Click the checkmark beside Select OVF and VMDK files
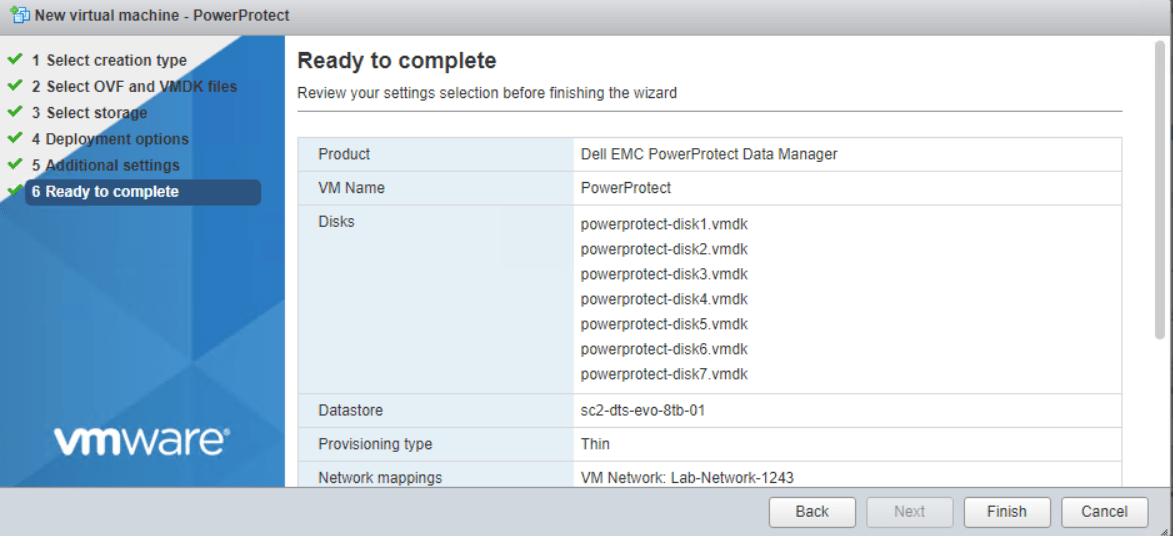The height and width of the screenshot is (536, 1173). 15,86
